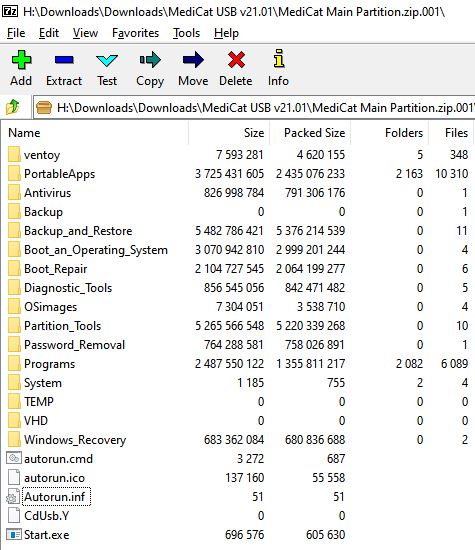Select the Start.exe file name
475x550 pixels.
pos(47,535)
